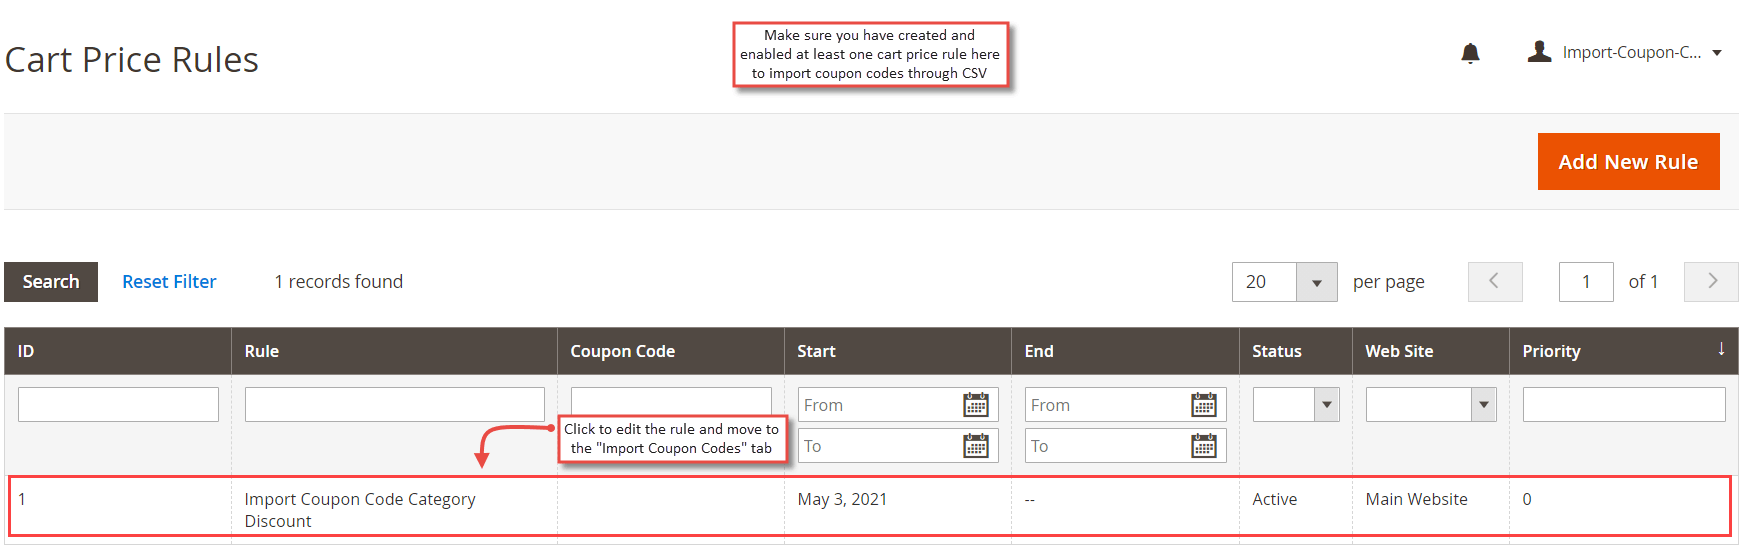Click the End date -- cell

click(x=1030, y=499)
